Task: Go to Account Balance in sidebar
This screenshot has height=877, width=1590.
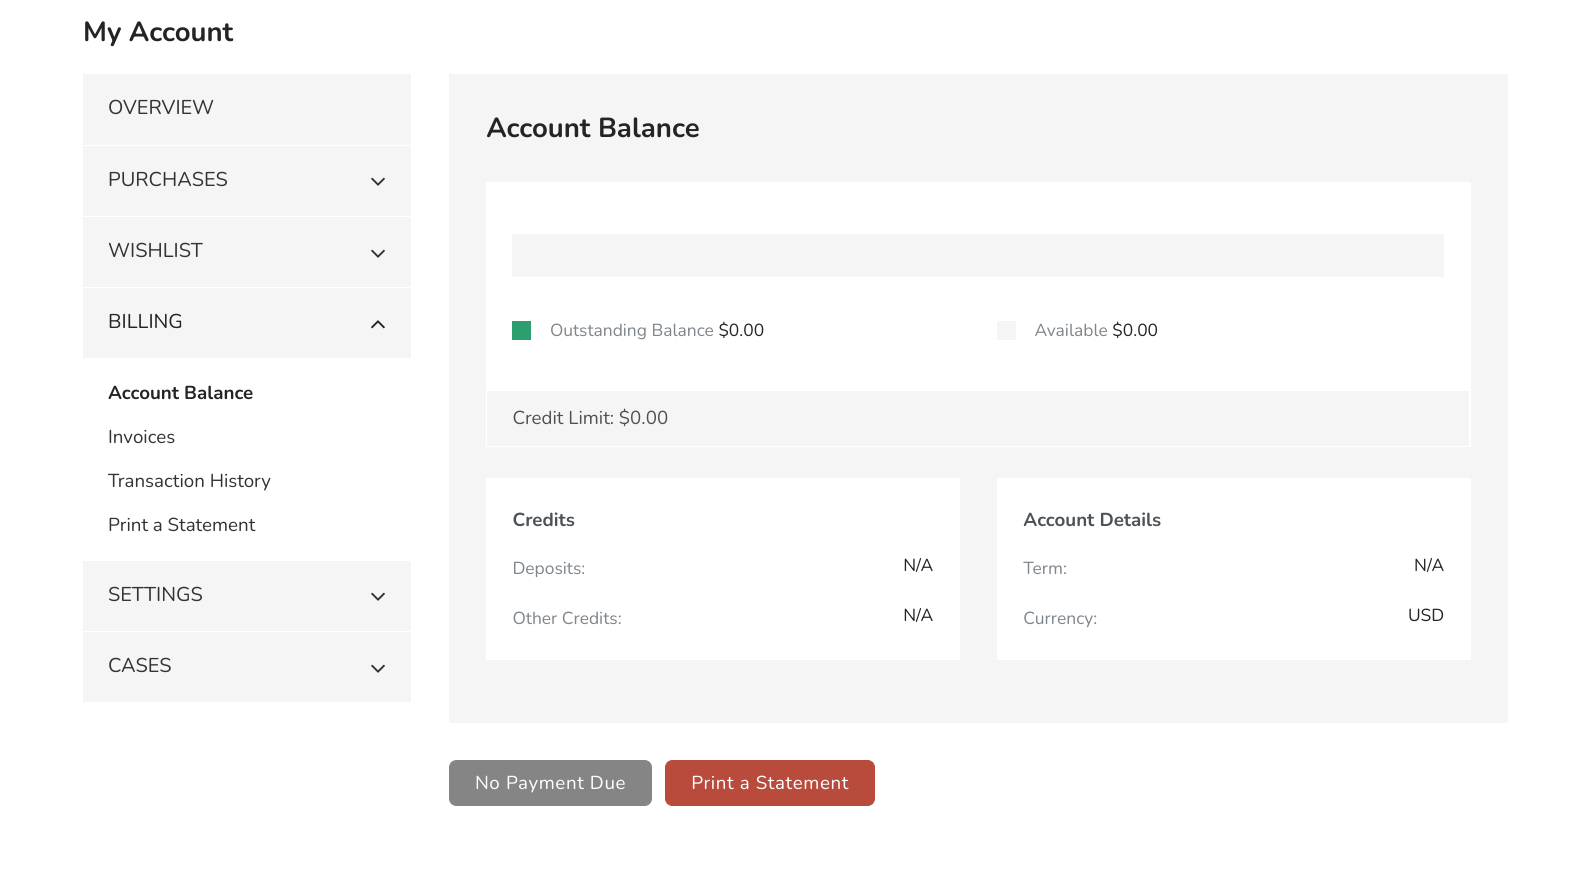Action: (180, 393)
